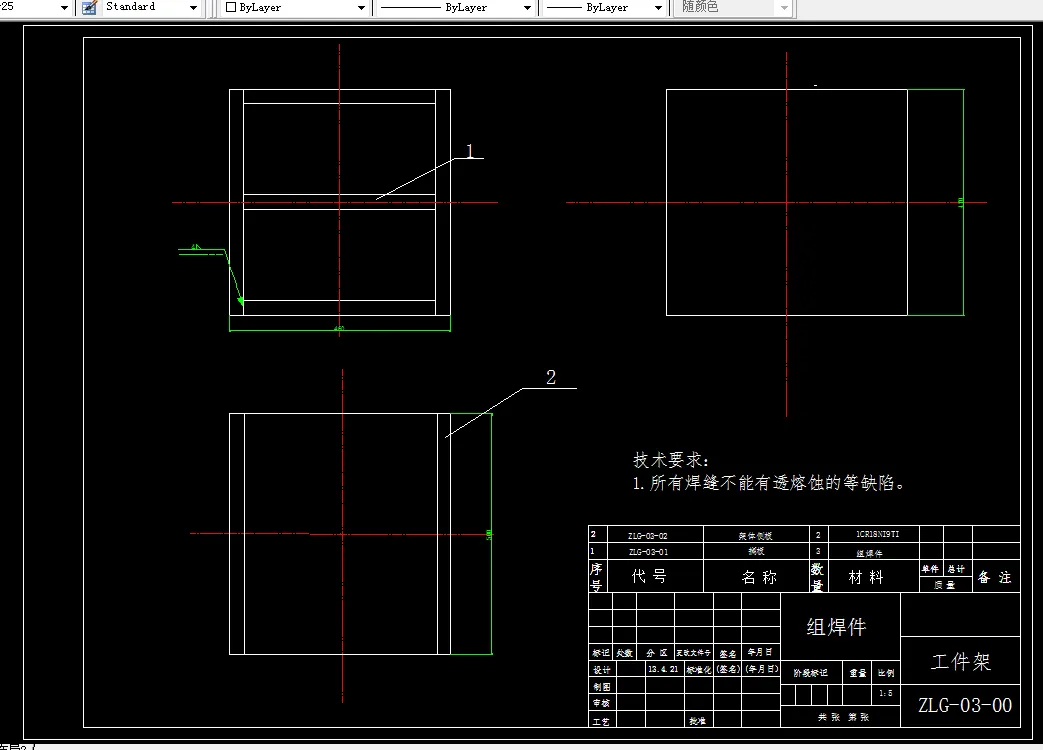Select the 工件架 title text

click(961, 662)
